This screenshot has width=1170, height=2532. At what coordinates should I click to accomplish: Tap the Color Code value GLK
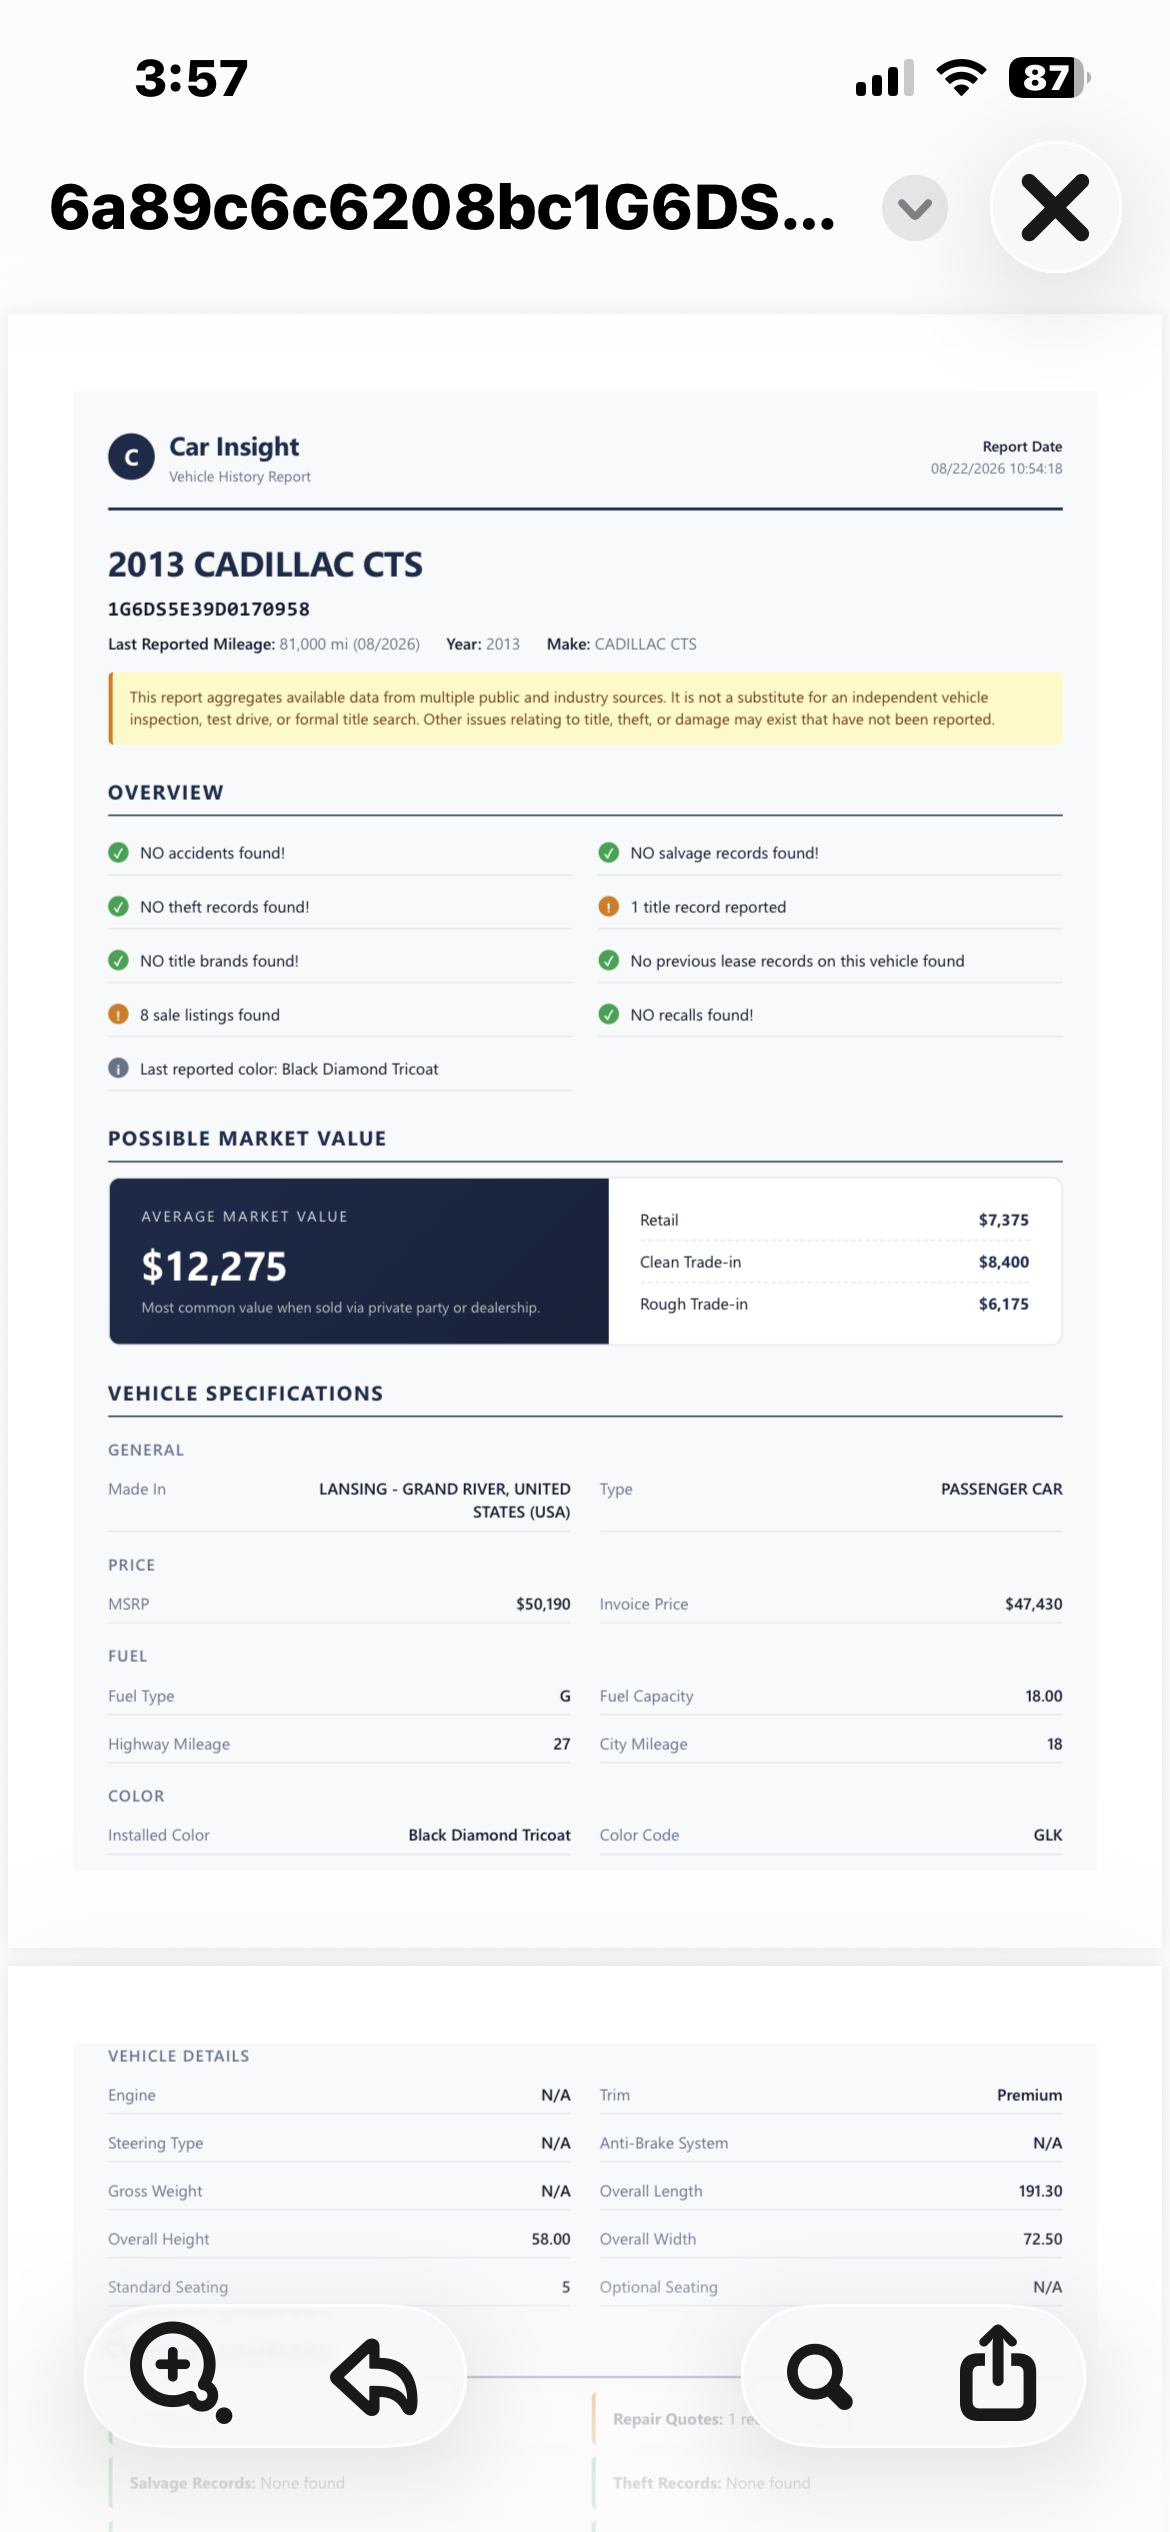1048,1835
